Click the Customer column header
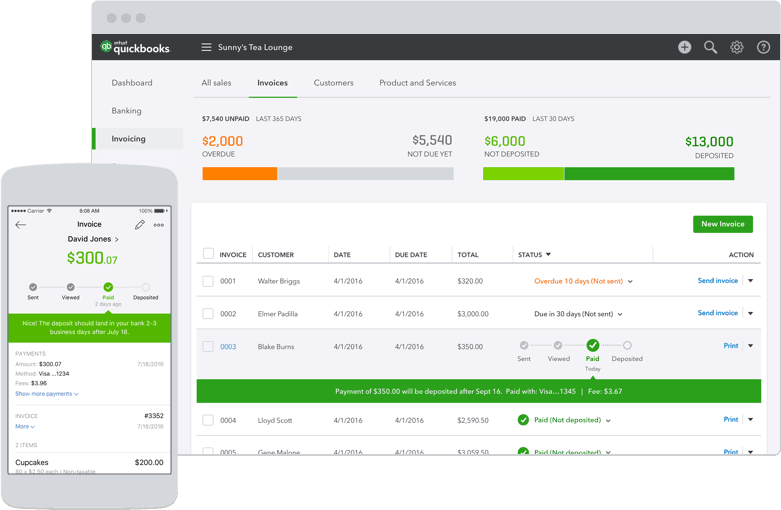Image resolution: width=781 pixels, height=510 pixels. click(275, 255)
